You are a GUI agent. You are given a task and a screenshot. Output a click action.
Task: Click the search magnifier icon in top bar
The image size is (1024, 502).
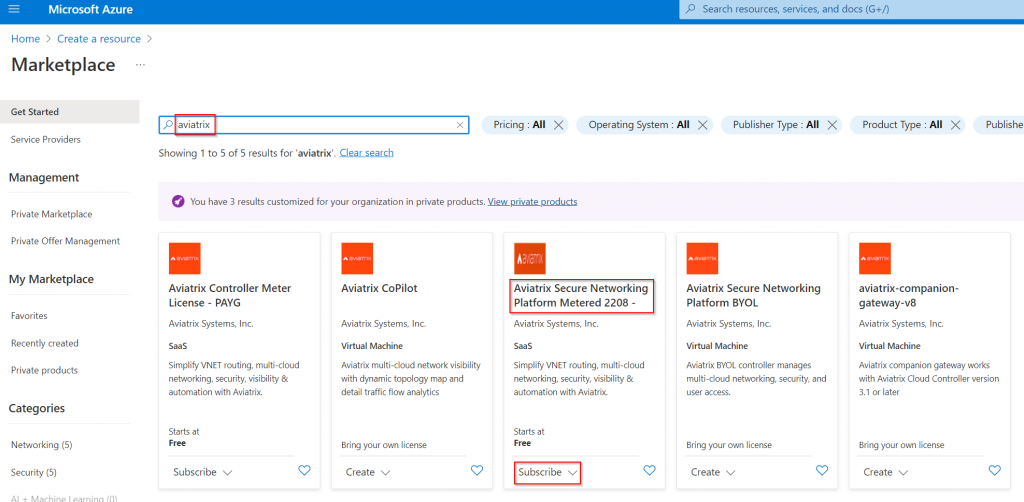tap(690, 9)
